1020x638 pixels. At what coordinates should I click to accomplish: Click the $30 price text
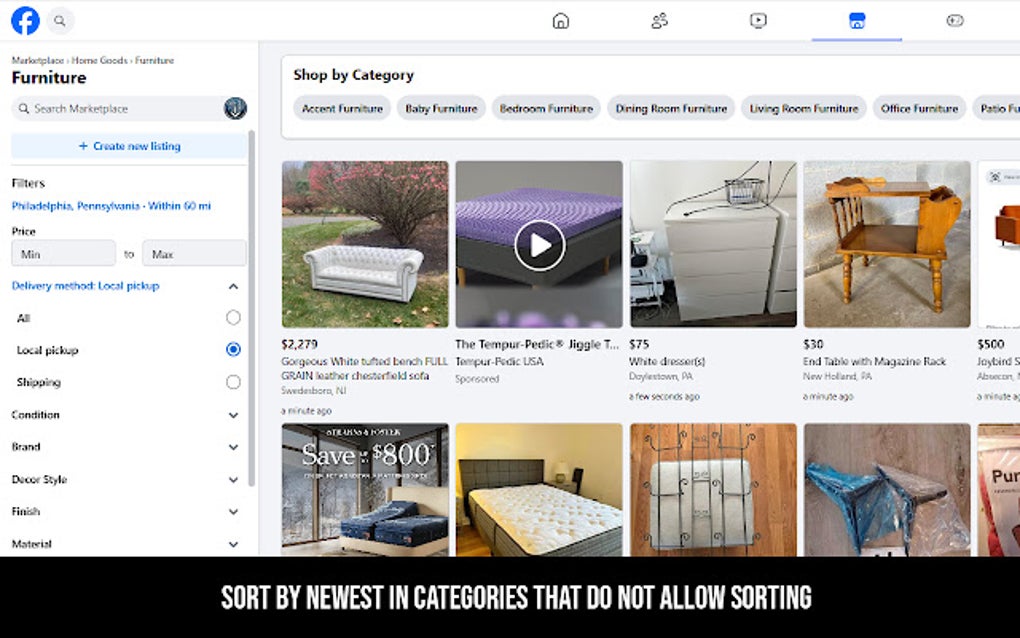(813, 344)
